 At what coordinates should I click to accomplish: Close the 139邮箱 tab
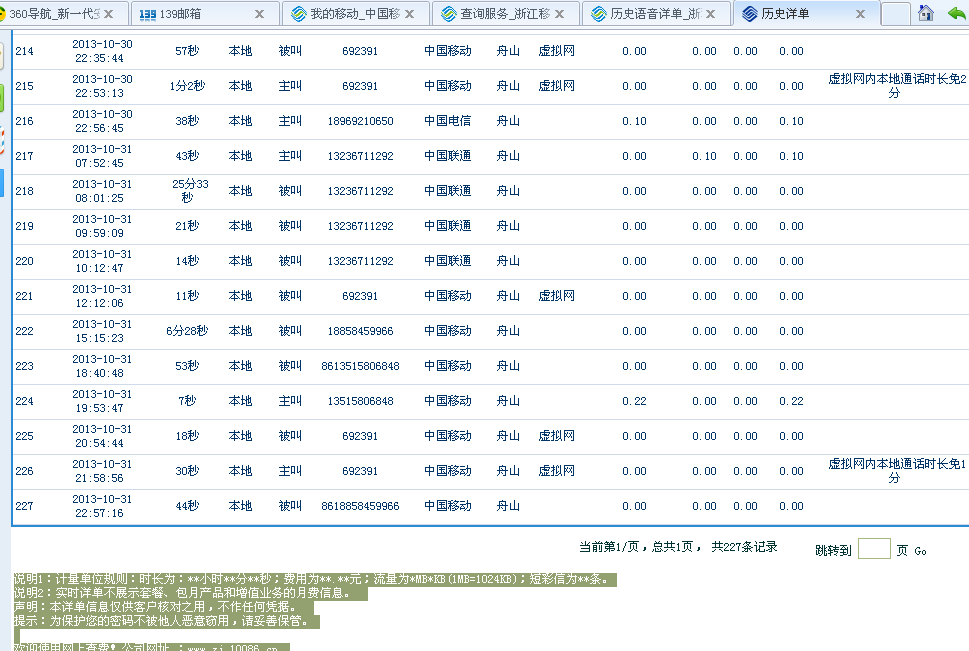click(x=260, y=15)
